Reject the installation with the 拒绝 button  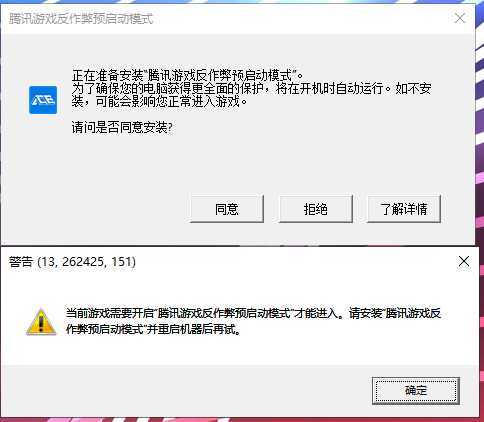(x=316, y=209)
